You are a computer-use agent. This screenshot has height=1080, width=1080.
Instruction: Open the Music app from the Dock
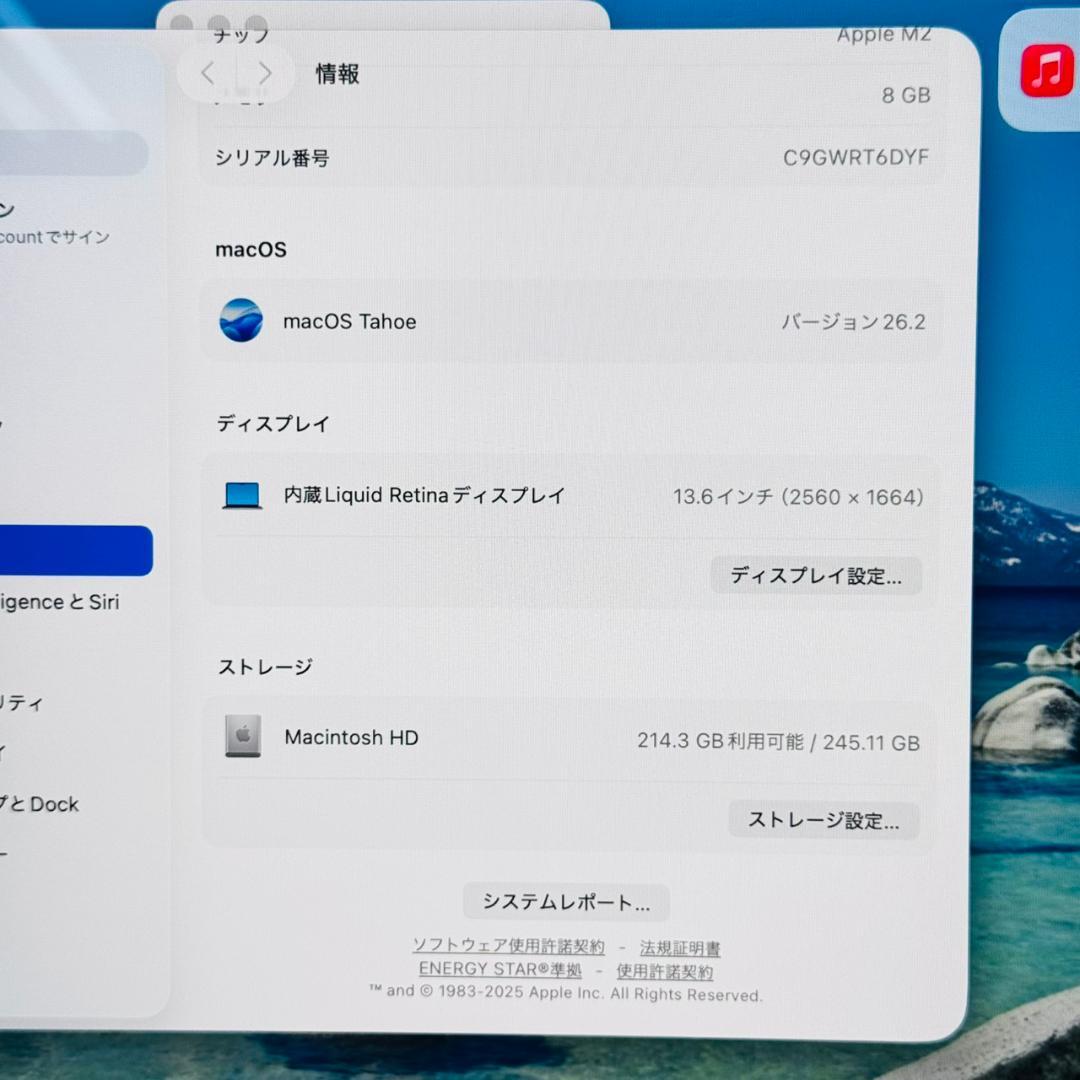[1045, 70]
